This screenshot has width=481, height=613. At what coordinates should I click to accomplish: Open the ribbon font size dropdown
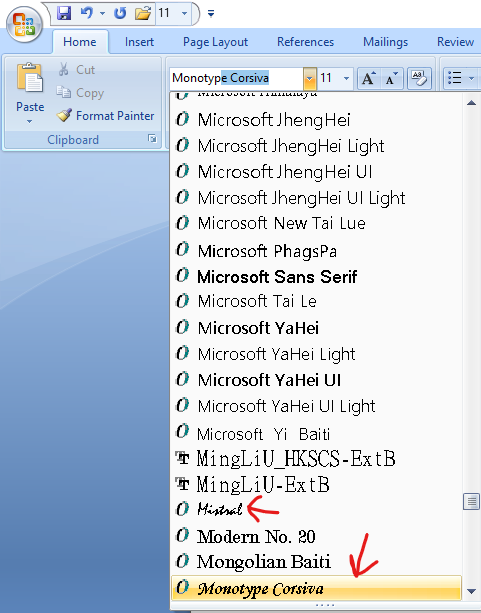tap(346, 78)
